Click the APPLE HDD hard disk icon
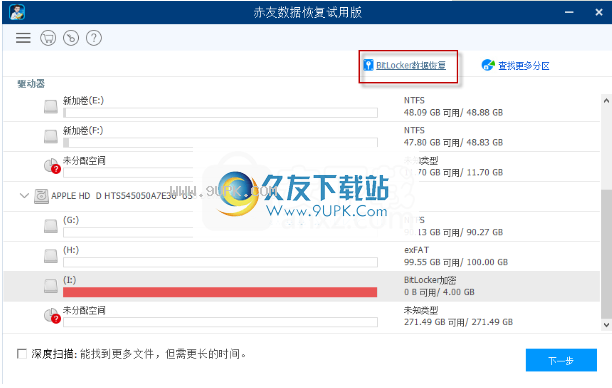The image size is (612, 388). coord(41,196)
